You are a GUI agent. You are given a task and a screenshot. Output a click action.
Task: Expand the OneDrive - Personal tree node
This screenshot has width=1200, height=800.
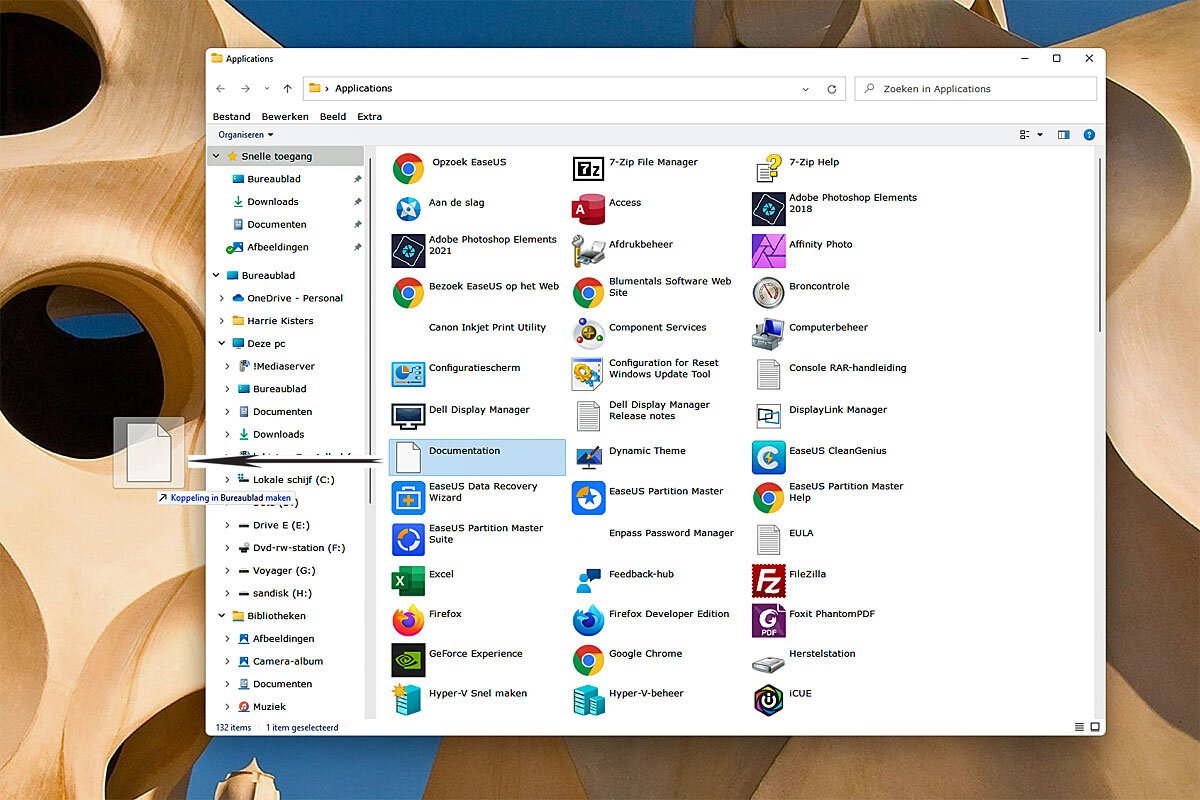point(222,298)
